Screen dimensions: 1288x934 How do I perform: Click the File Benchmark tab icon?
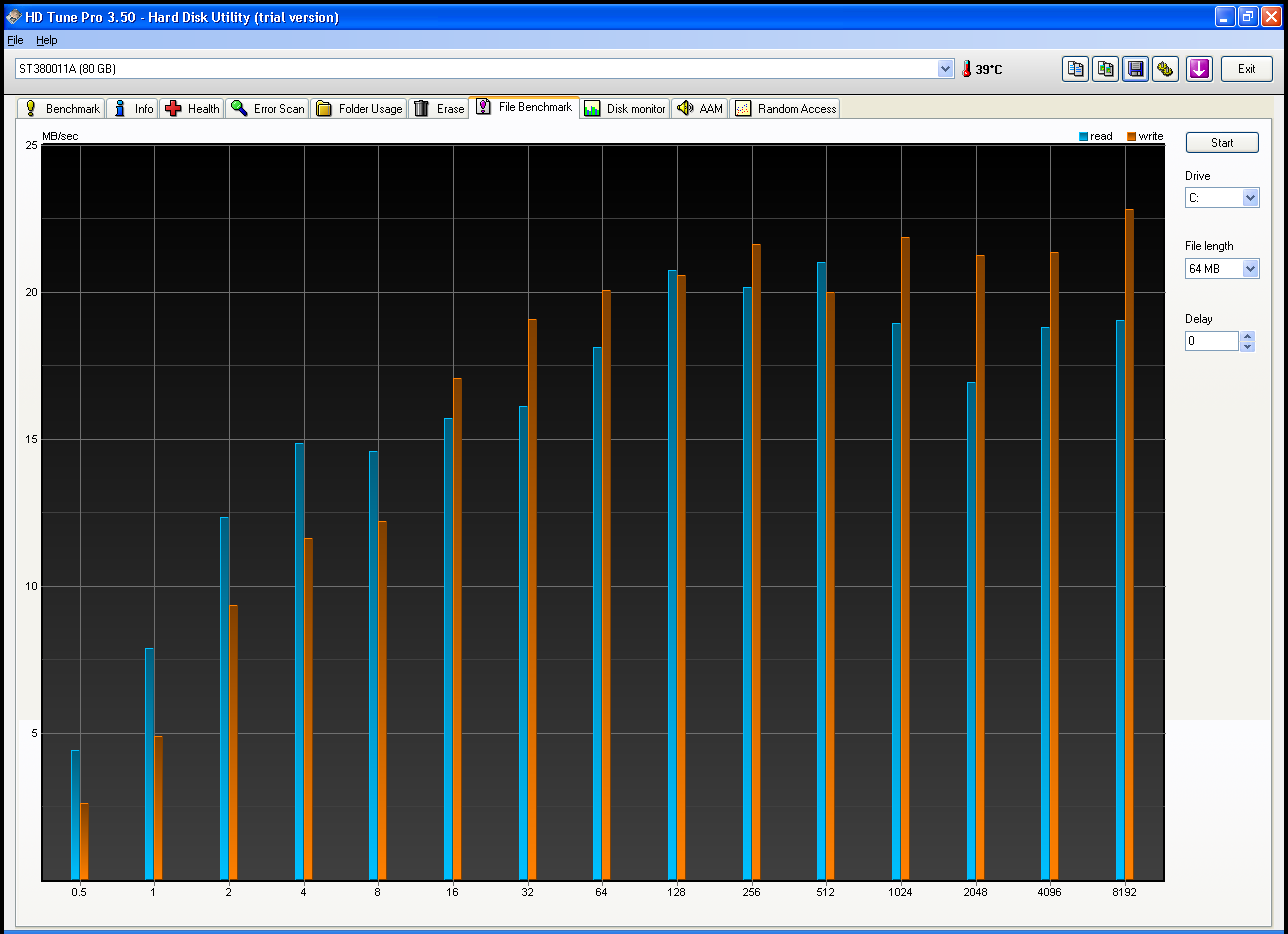point(484,107)
